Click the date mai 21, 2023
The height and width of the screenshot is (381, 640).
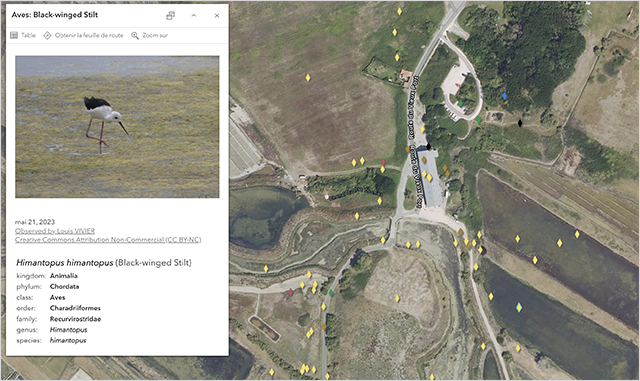[x=35, y=222]
